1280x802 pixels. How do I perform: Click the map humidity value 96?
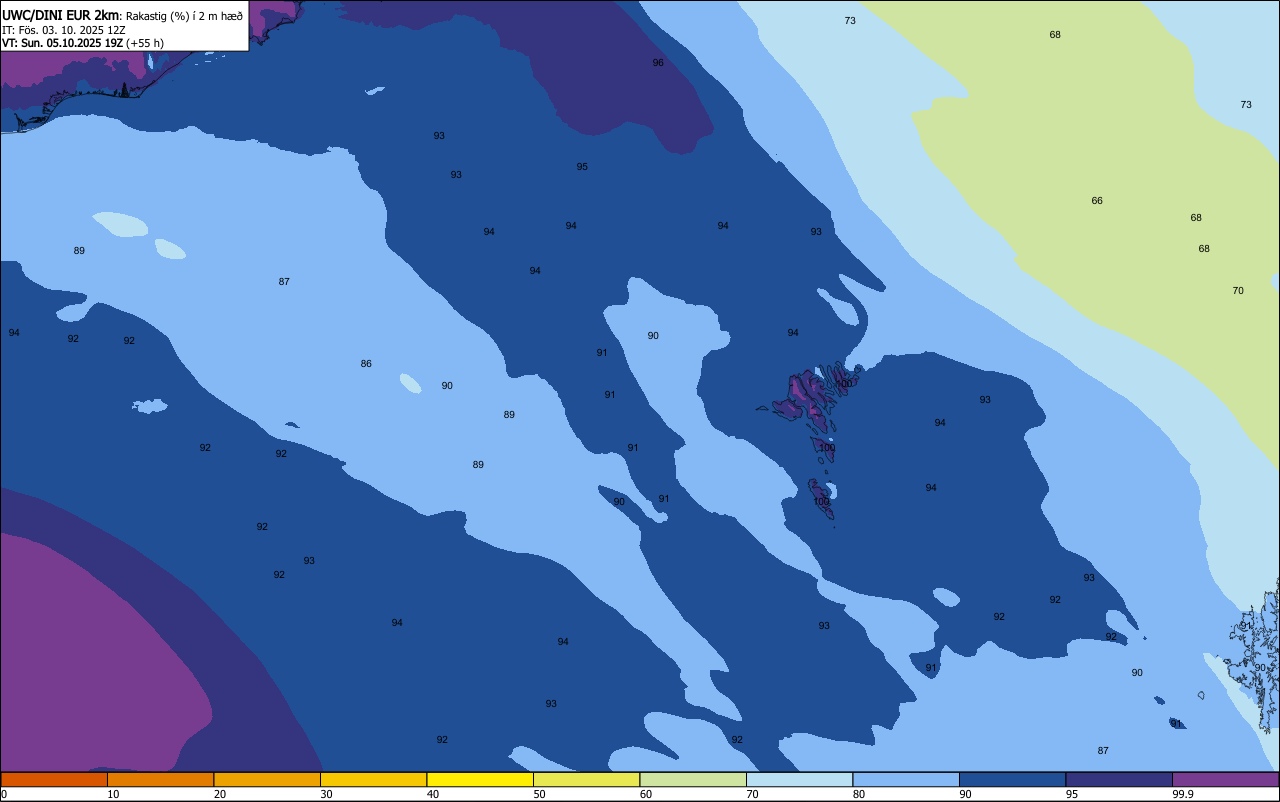tap(658, 62)
